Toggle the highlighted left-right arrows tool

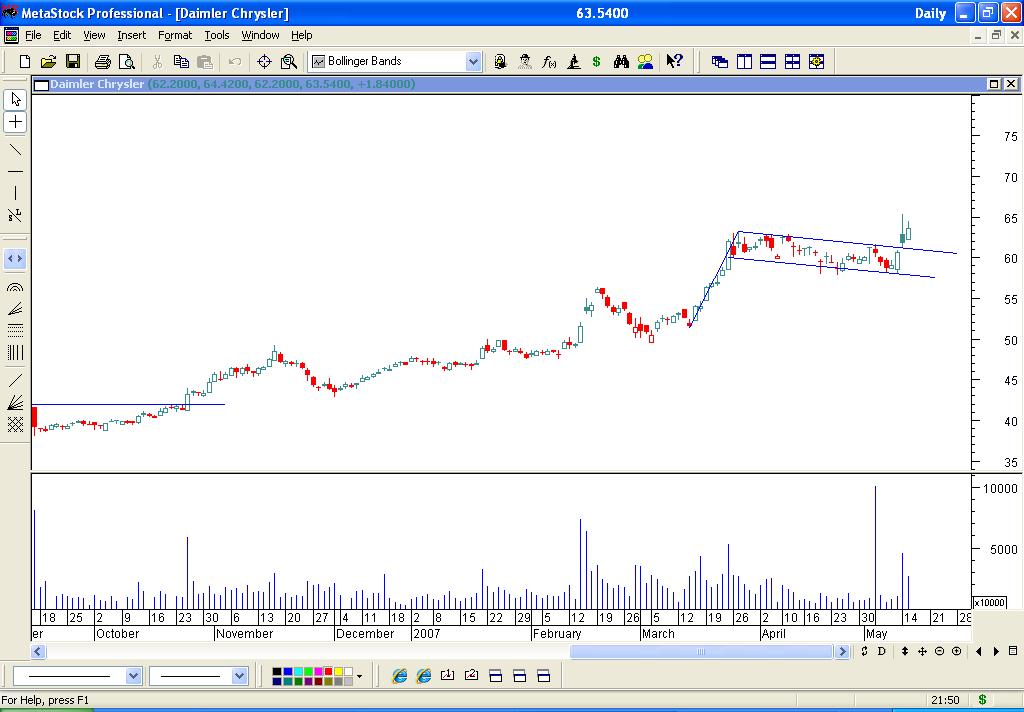[x=16, y=259]
